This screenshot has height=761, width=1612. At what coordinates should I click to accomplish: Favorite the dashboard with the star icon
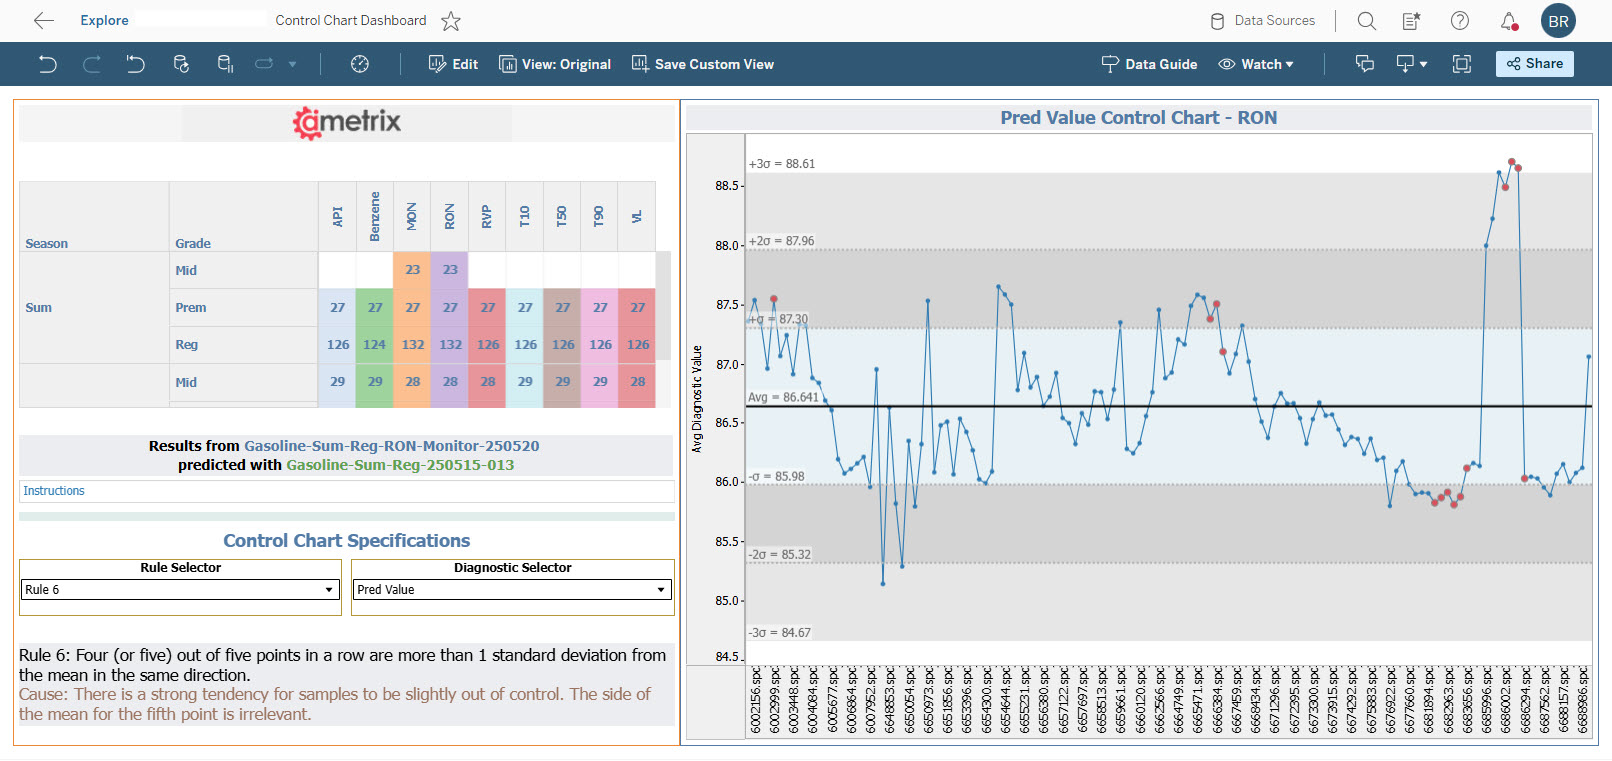451,21
